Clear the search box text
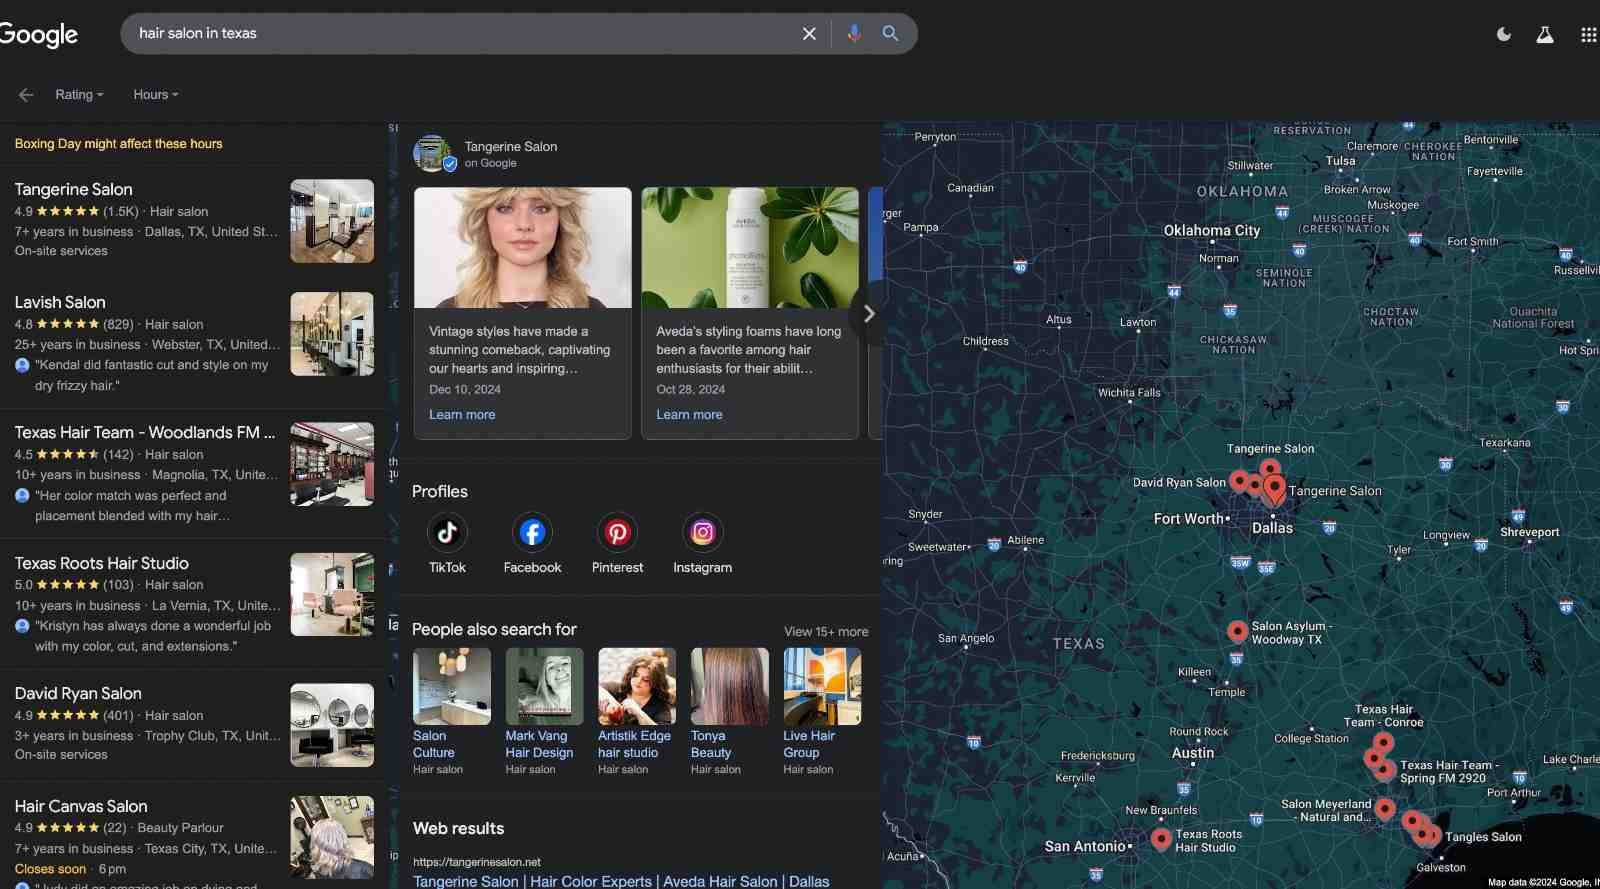Image resolution: width=1600 pixels, height=889 pixels. (x=809, y=34)
